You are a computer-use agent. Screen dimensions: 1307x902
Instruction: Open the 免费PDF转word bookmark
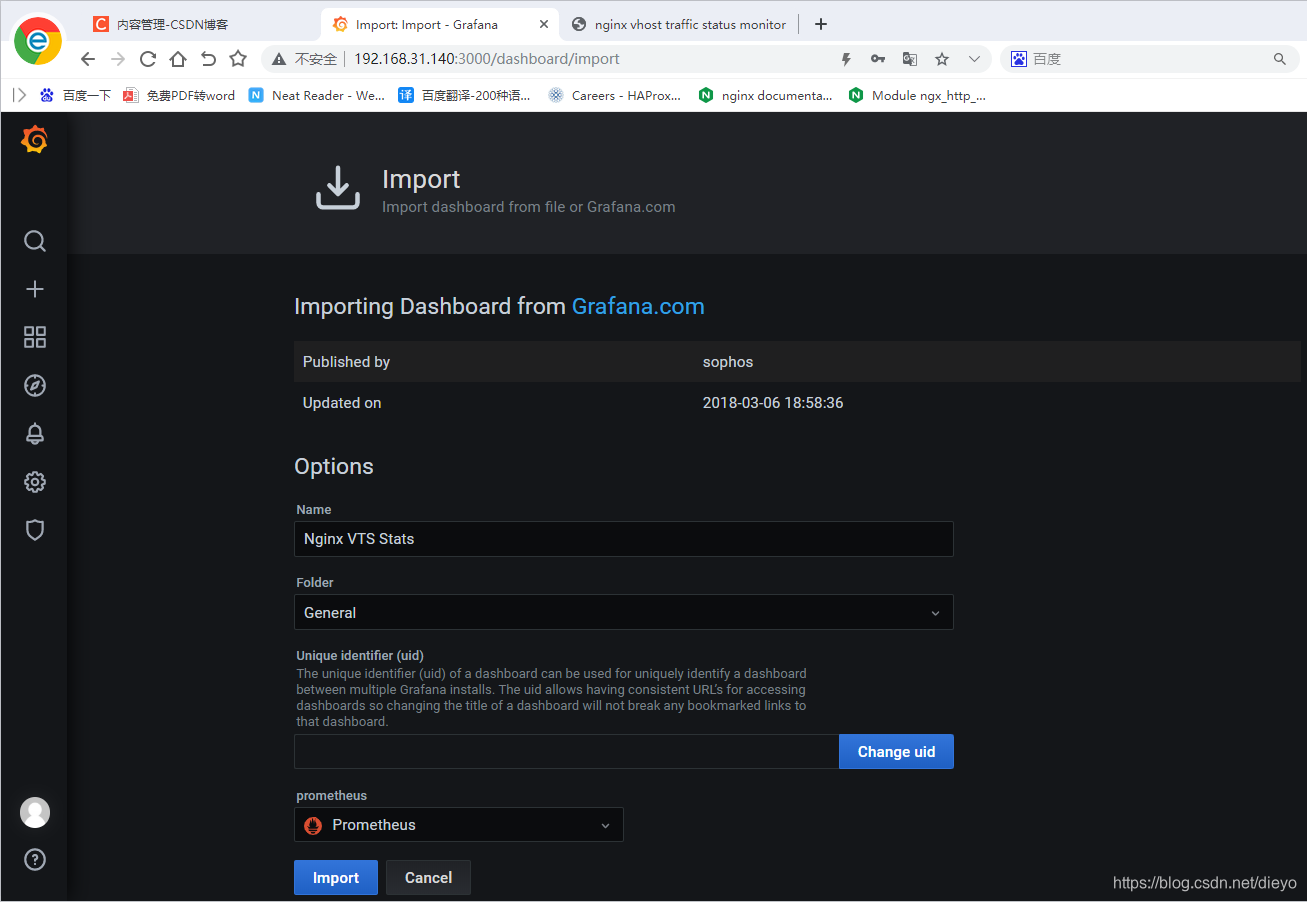coord(179,95)
